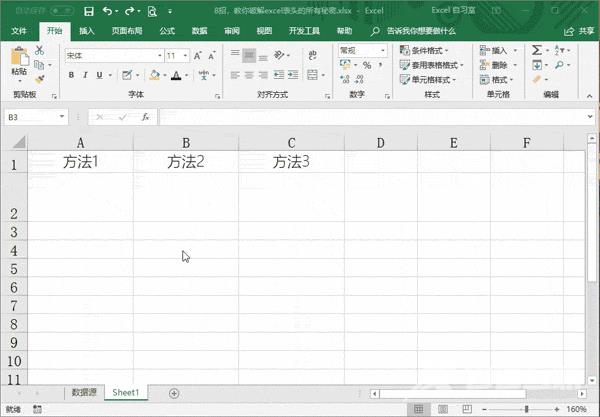Increase indent in alignment group

[x=293, y=75]
